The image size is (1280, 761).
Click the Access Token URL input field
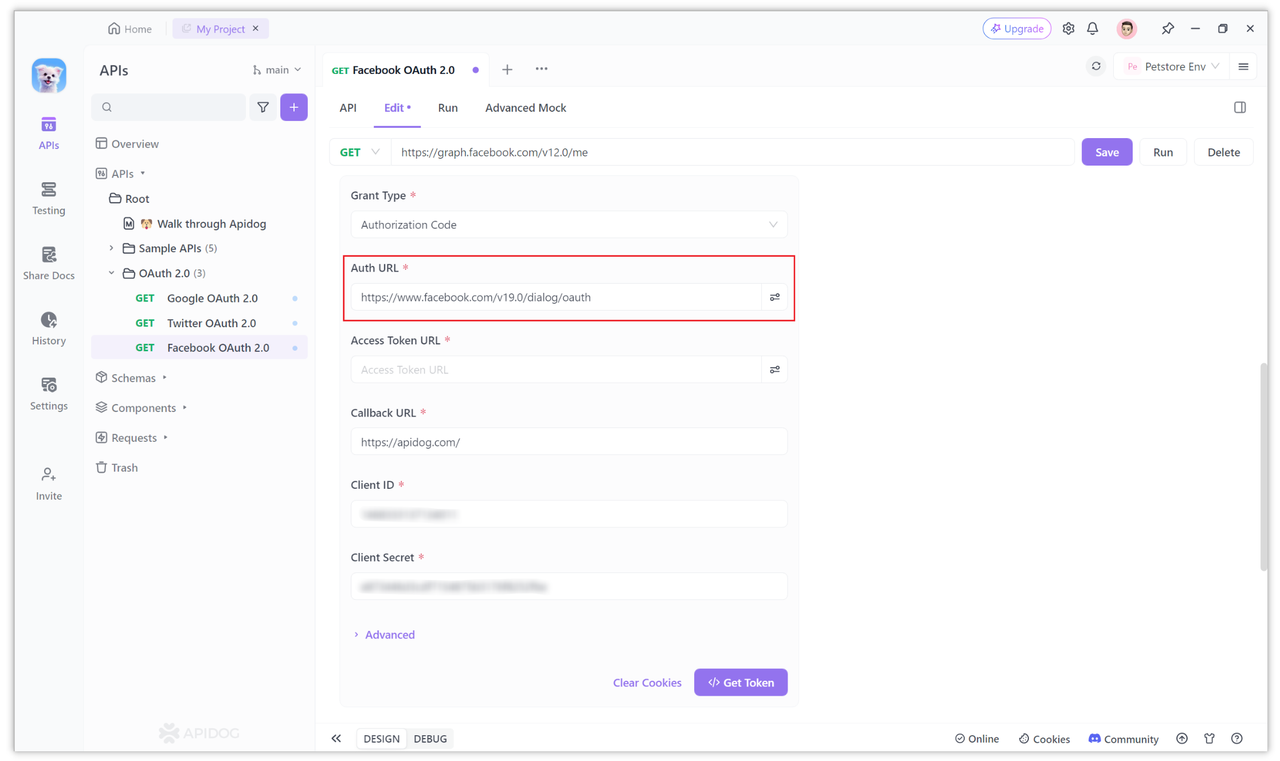coord(556,369)
